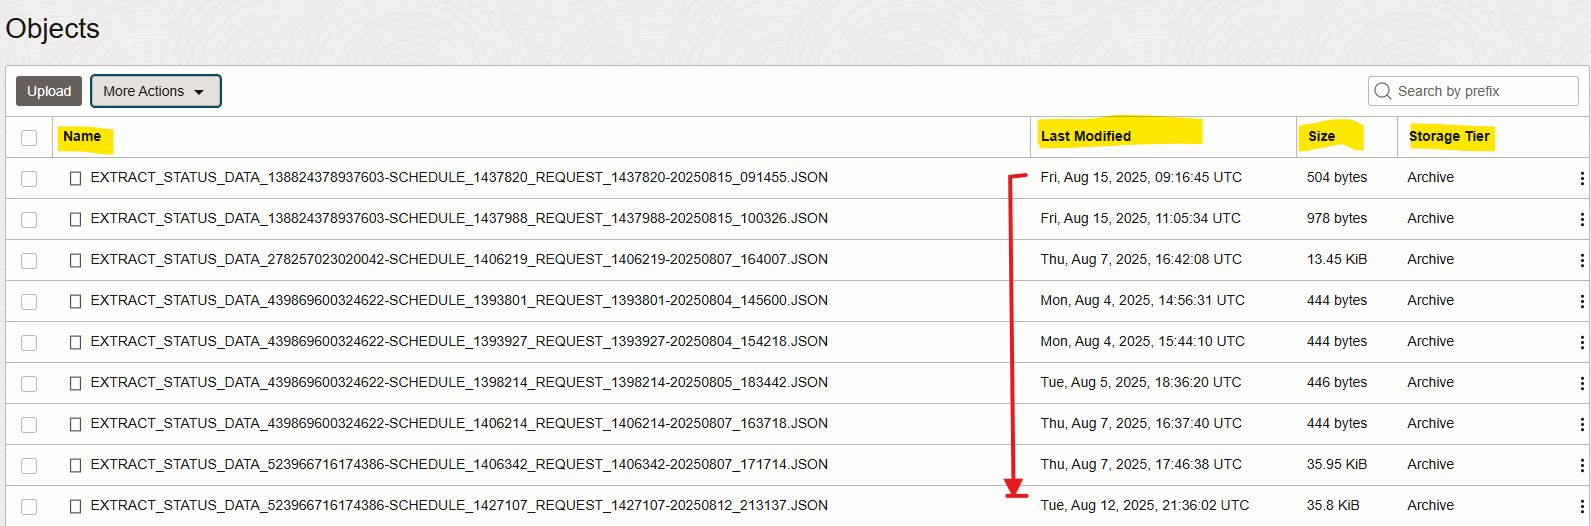Open actions menu for SCHEDULE_1406219 row
Image resolution: width=1591 pixels, height=526 pixels.
coord(1582,260)
